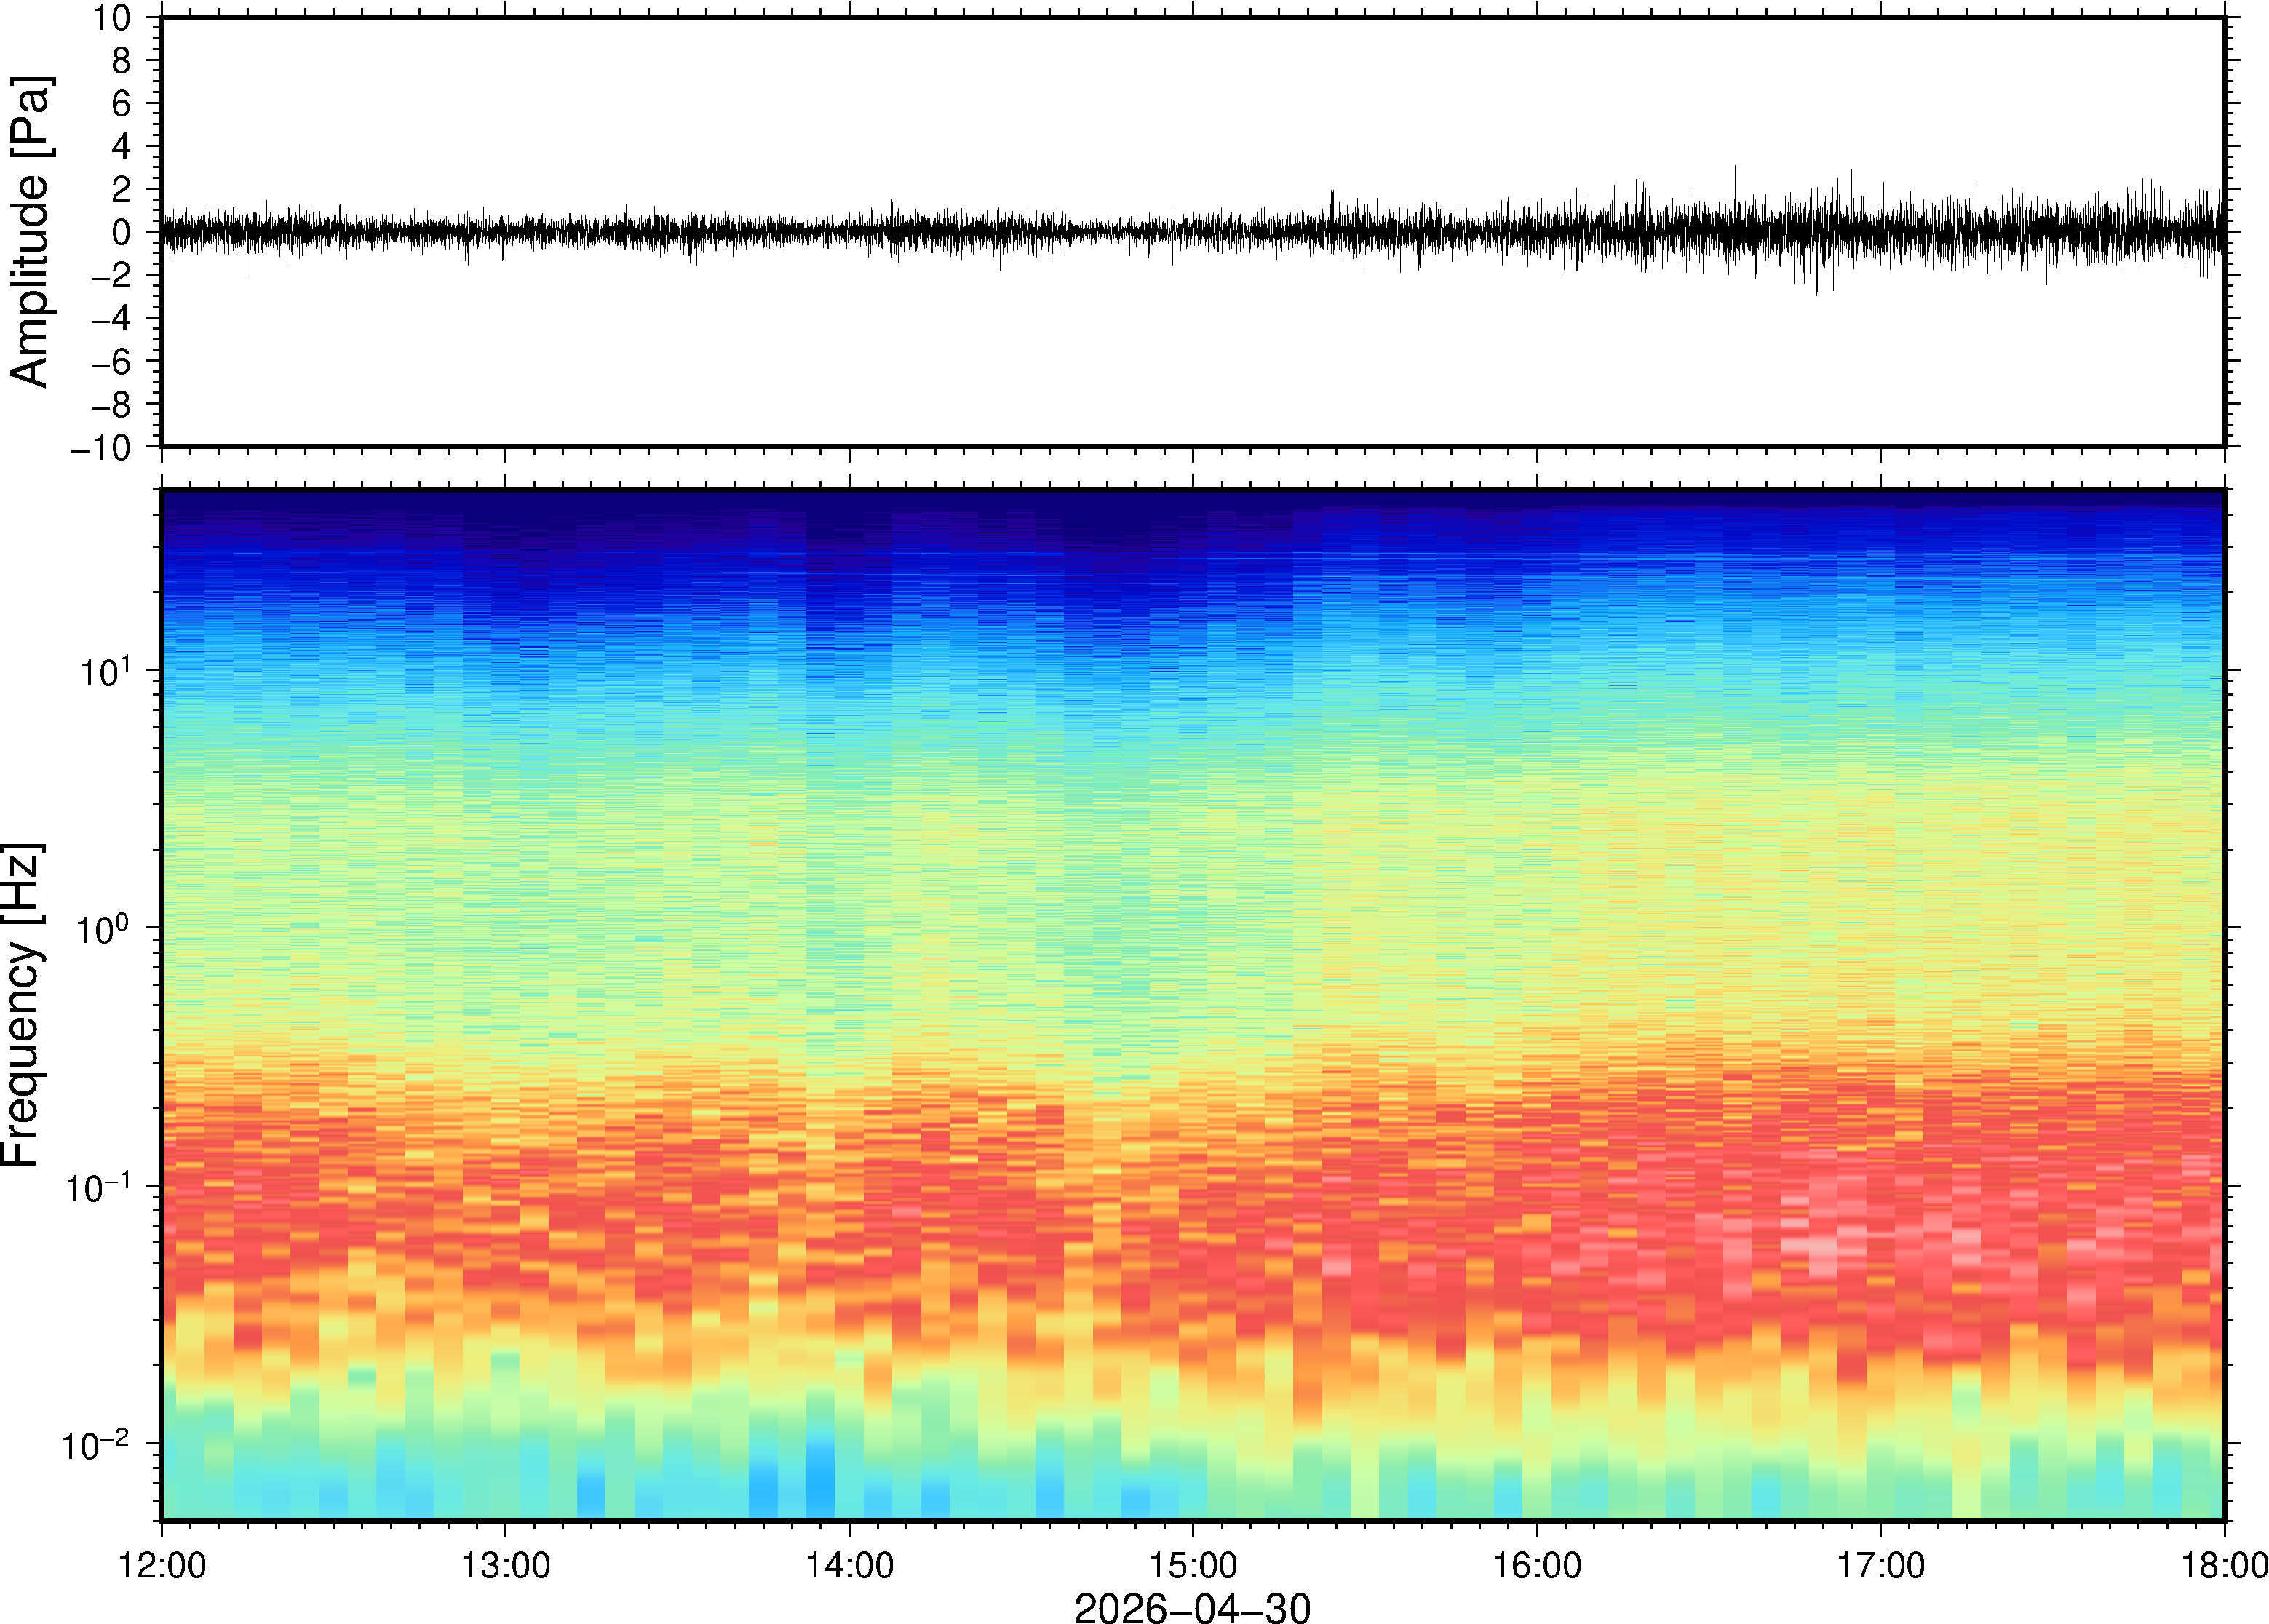The width and height of the screenshot is (2269, 1624).
Task: Click the 16:00 time axis label
Action: [x=1537, y=1566]
